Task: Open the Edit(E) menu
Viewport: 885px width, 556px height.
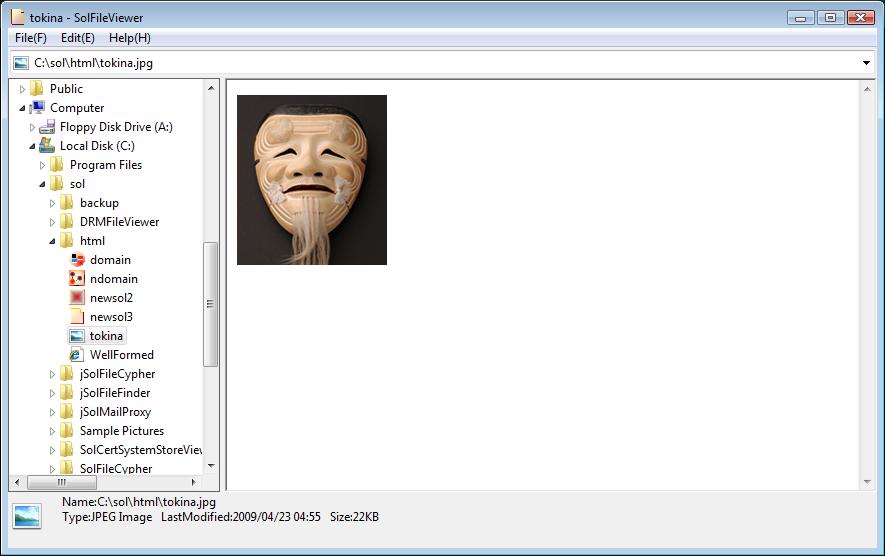Action: pos(77,38)
